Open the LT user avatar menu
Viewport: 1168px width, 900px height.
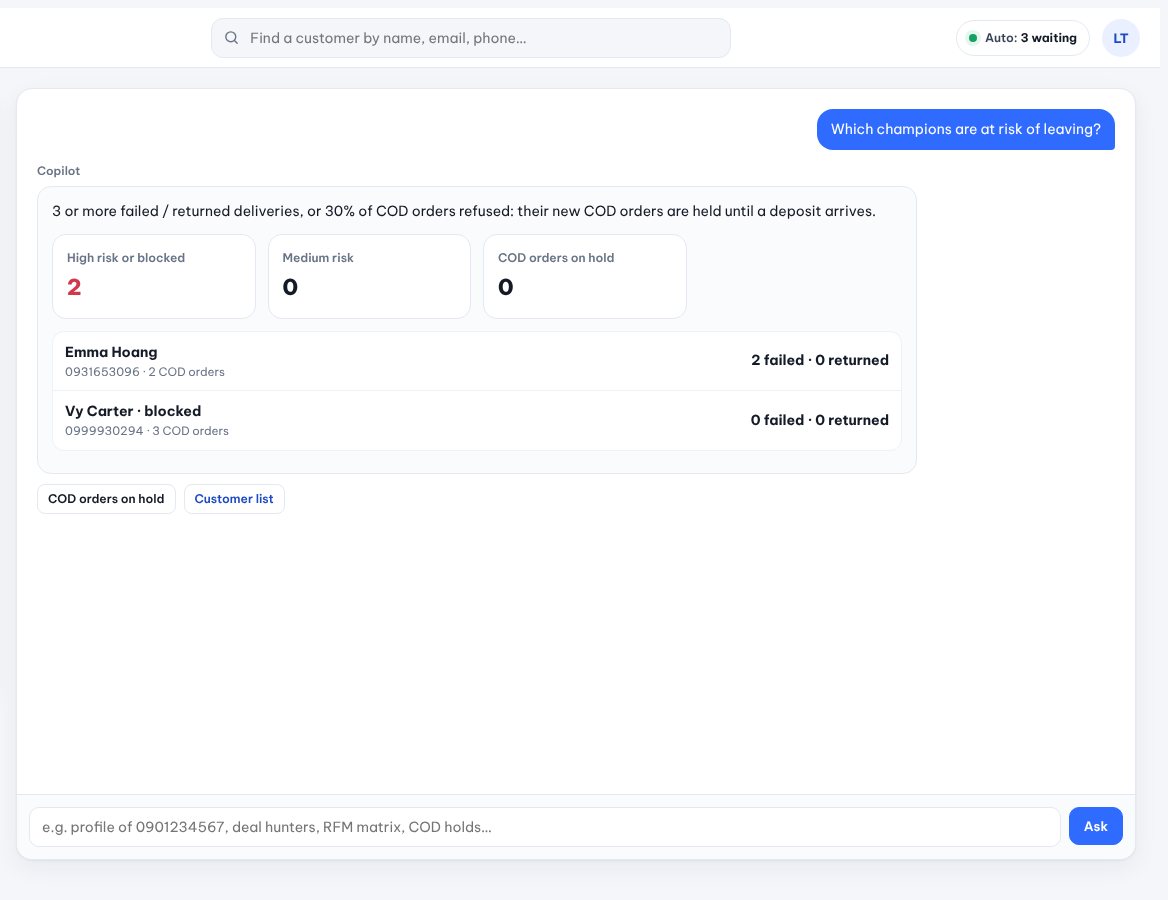point(1120,38)
